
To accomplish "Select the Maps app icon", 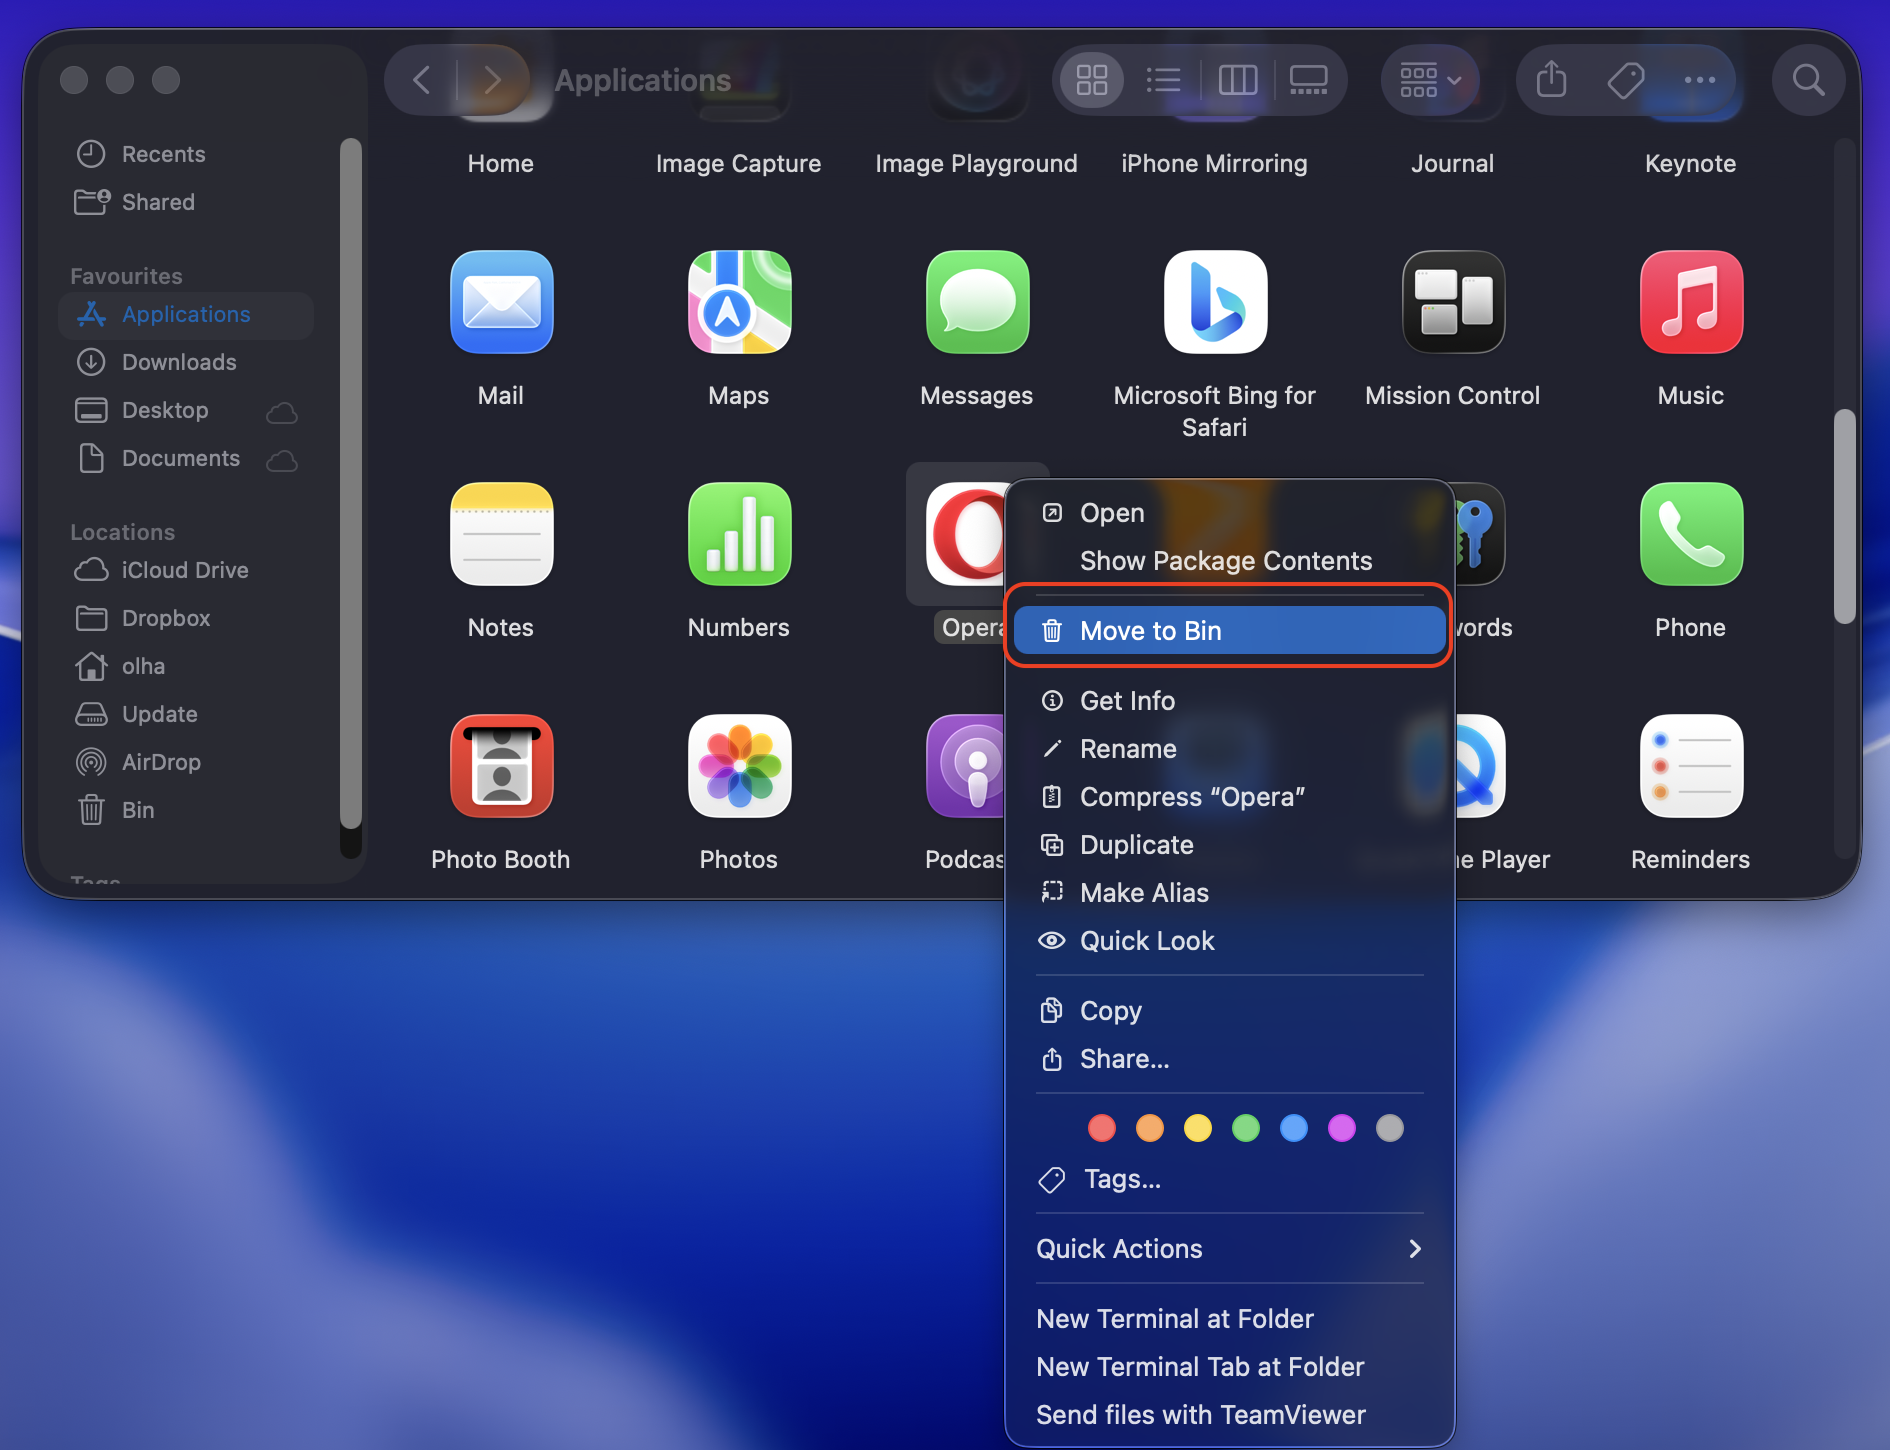I will click(x=739, y=302).
